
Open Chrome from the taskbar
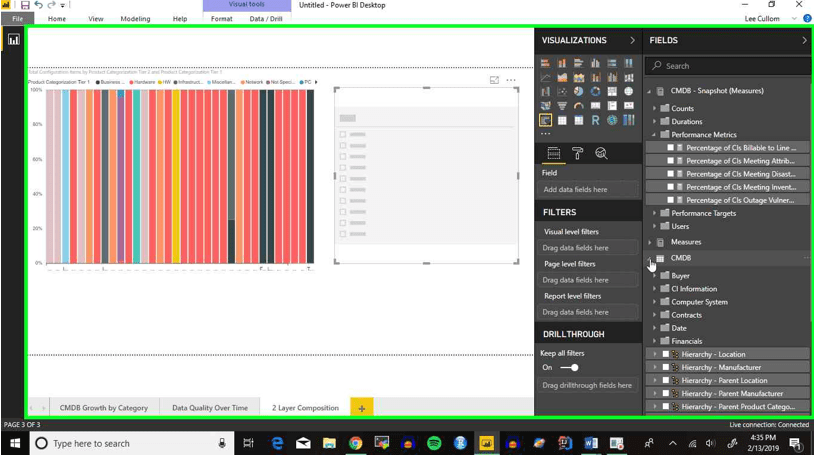pos(356,443)
